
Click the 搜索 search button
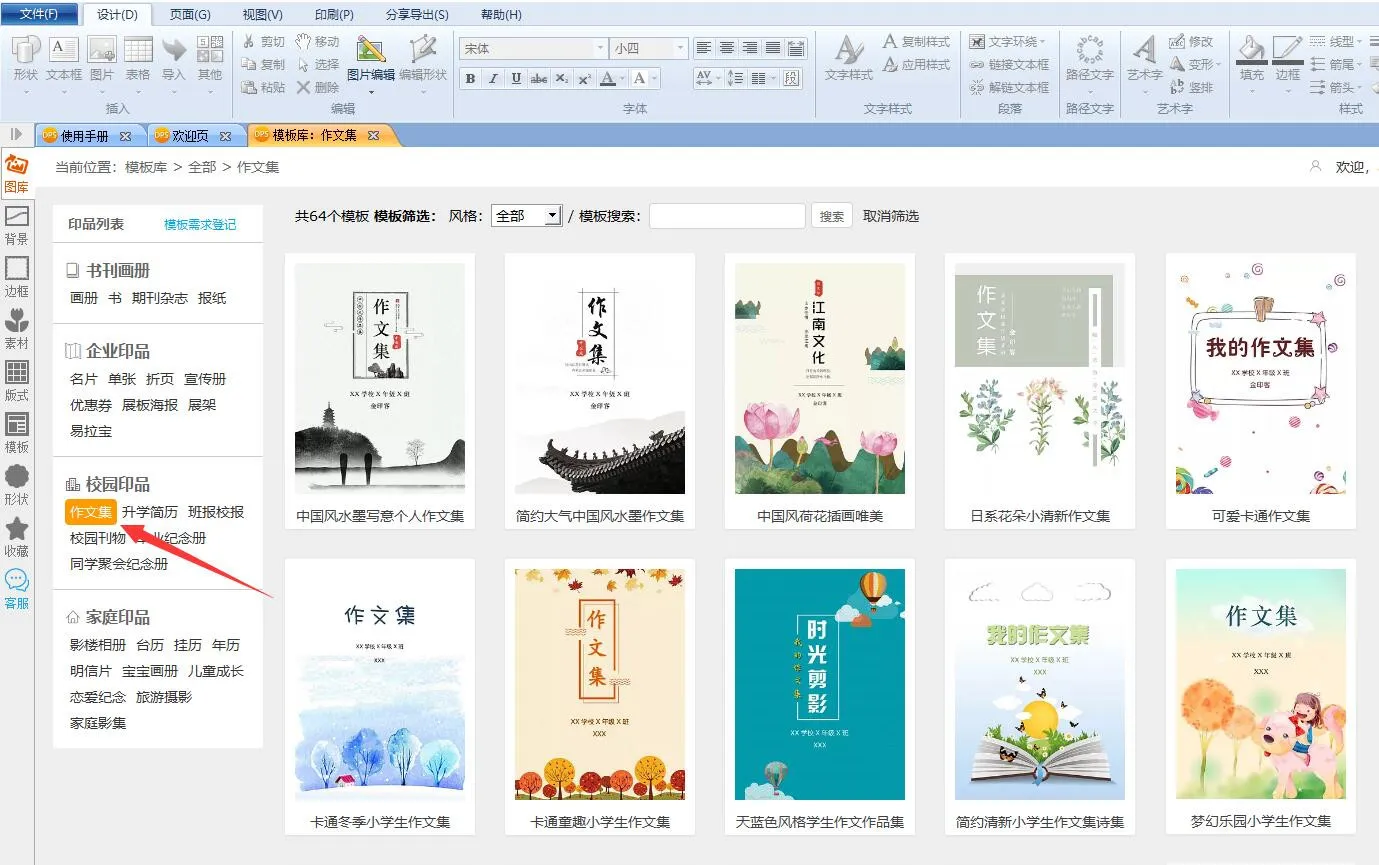click(831, 216)
